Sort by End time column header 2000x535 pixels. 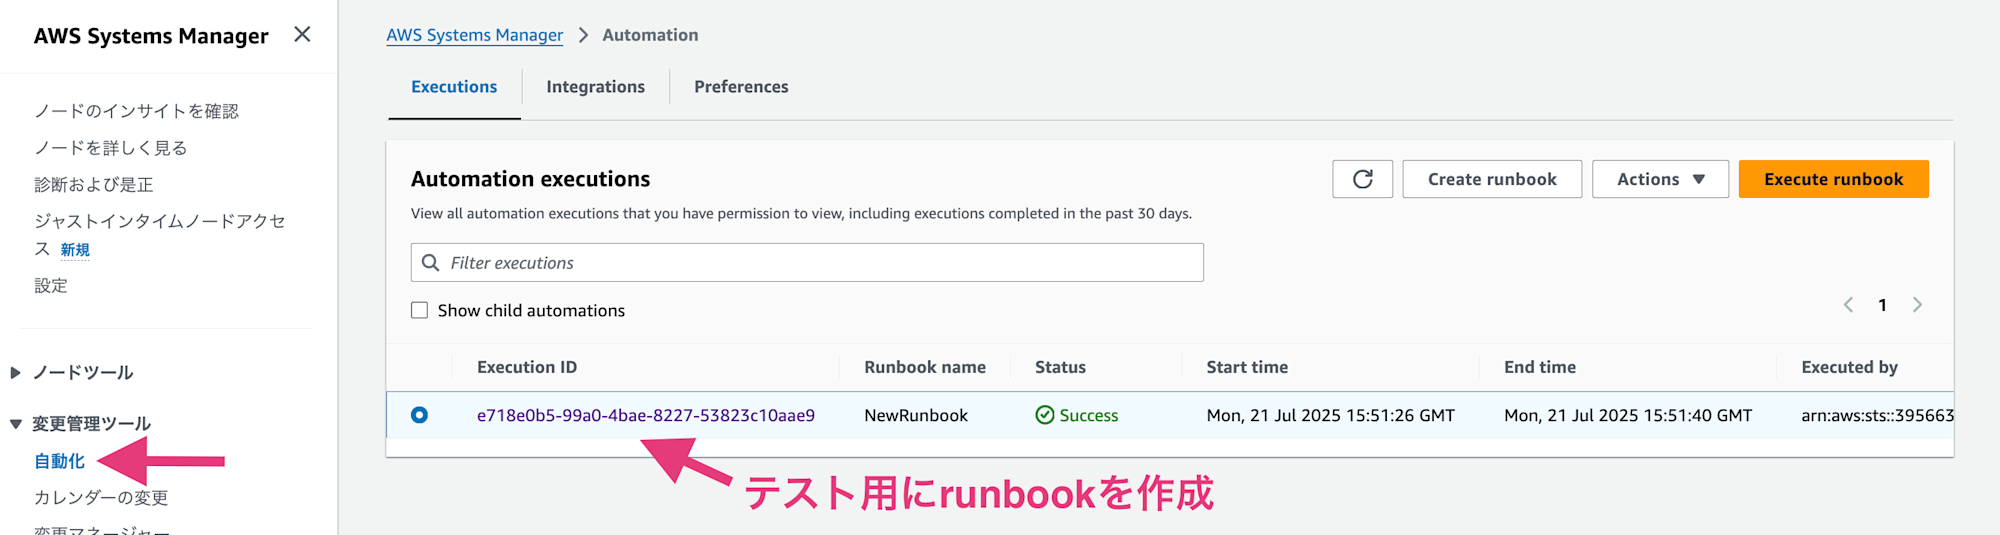click(x=1540, y=367)
